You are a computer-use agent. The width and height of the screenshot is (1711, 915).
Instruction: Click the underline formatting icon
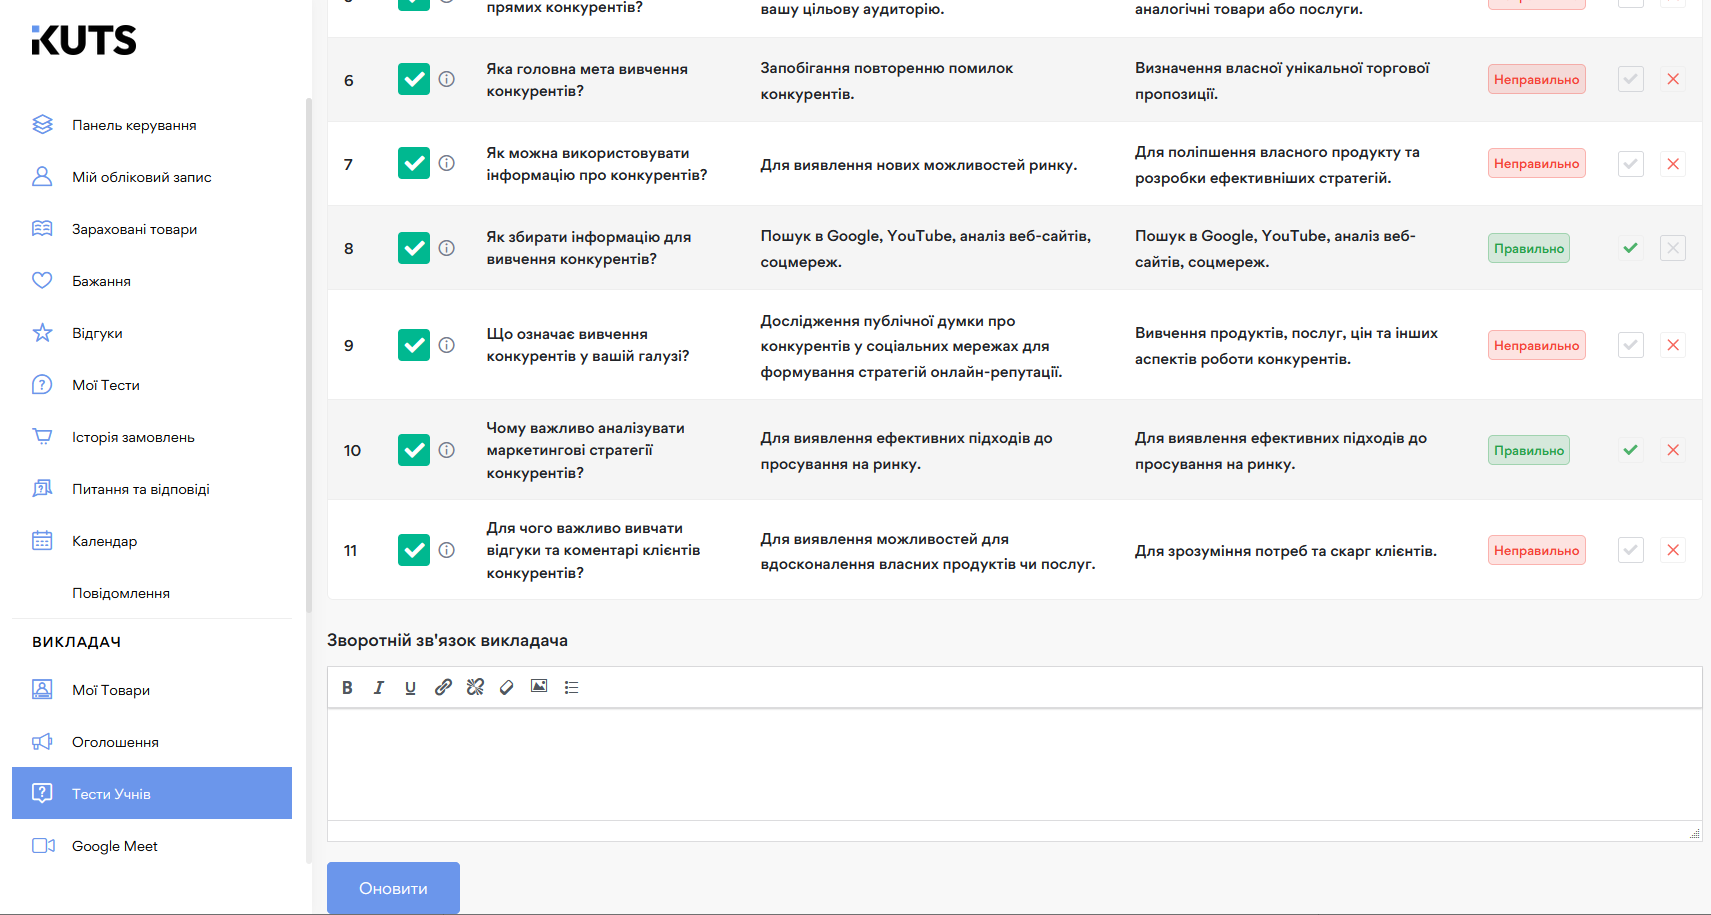[410, 687]
